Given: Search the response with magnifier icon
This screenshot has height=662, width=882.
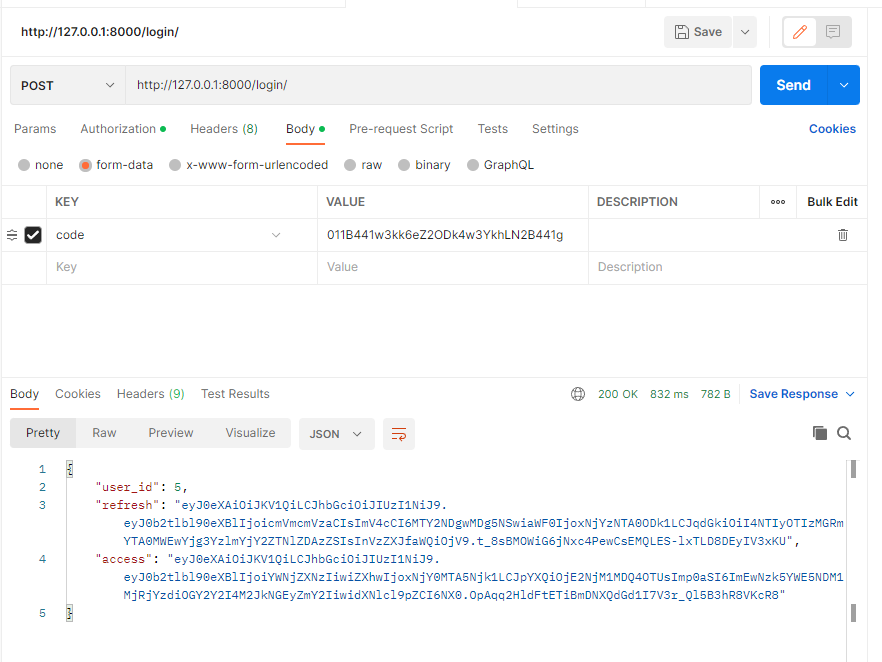Looking at the screenshot, I should (844, 433).
